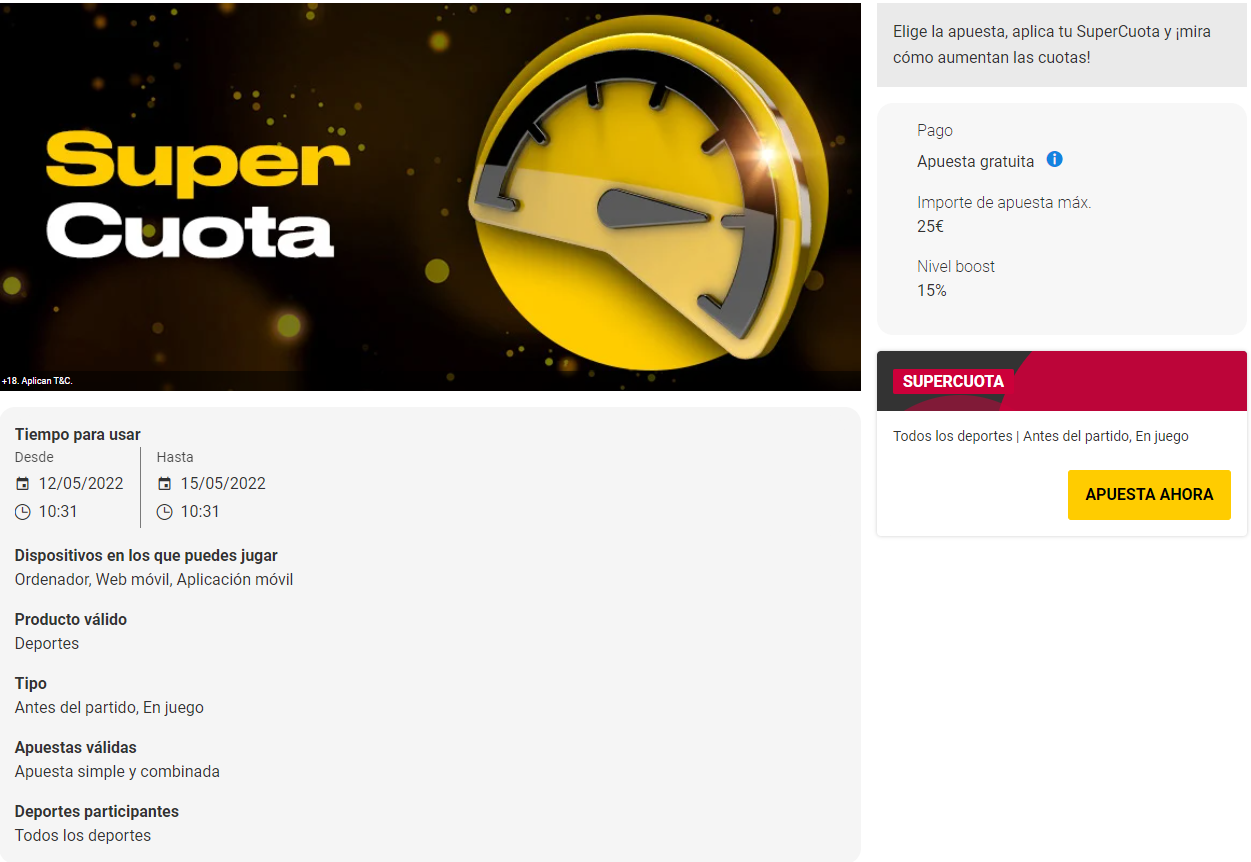Click the 25€ max bet amount
The height and width of the screenshot is (862, 1251).
930,227
